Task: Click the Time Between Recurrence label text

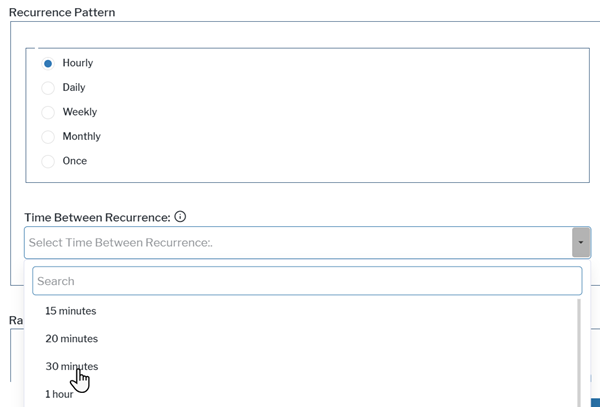Action: click(96, 217)
